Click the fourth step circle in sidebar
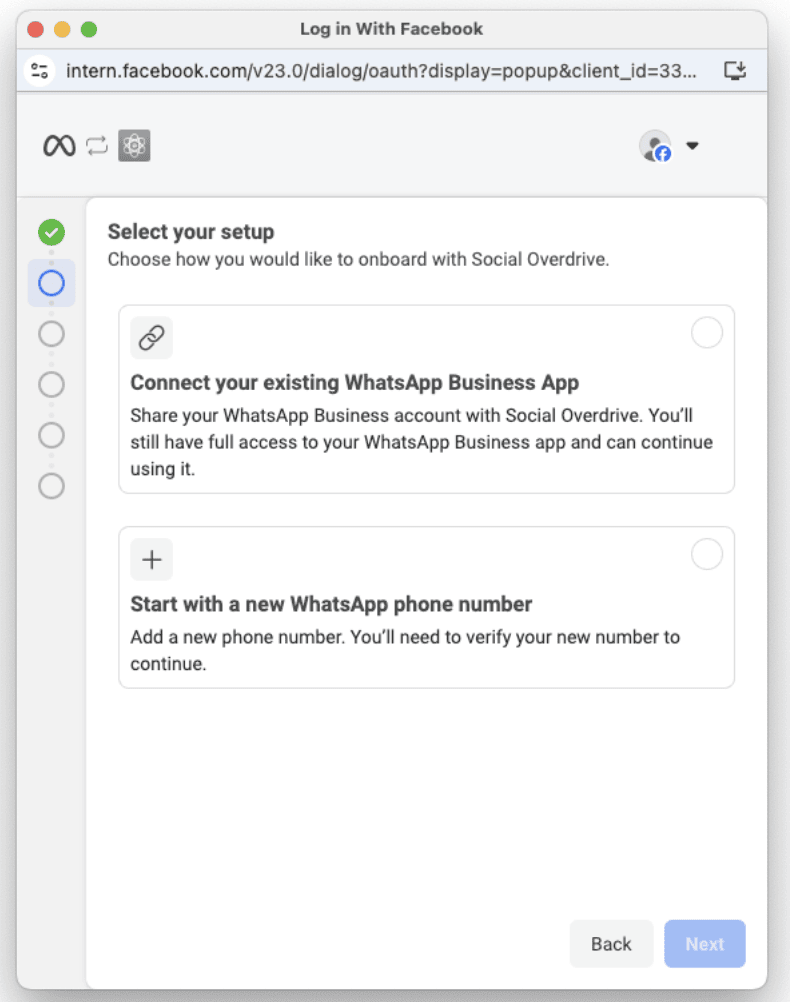Screen dimensions: 790x1002 pyautogui.click(x=51, y=384)
